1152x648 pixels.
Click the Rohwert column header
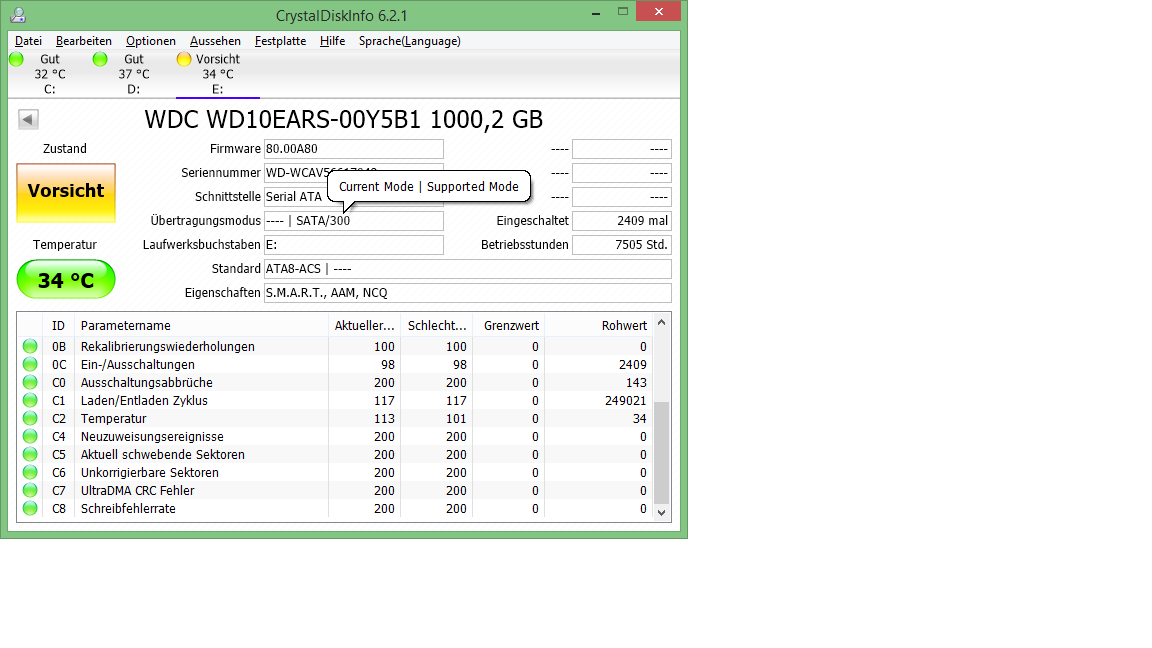tap(599, 325)
